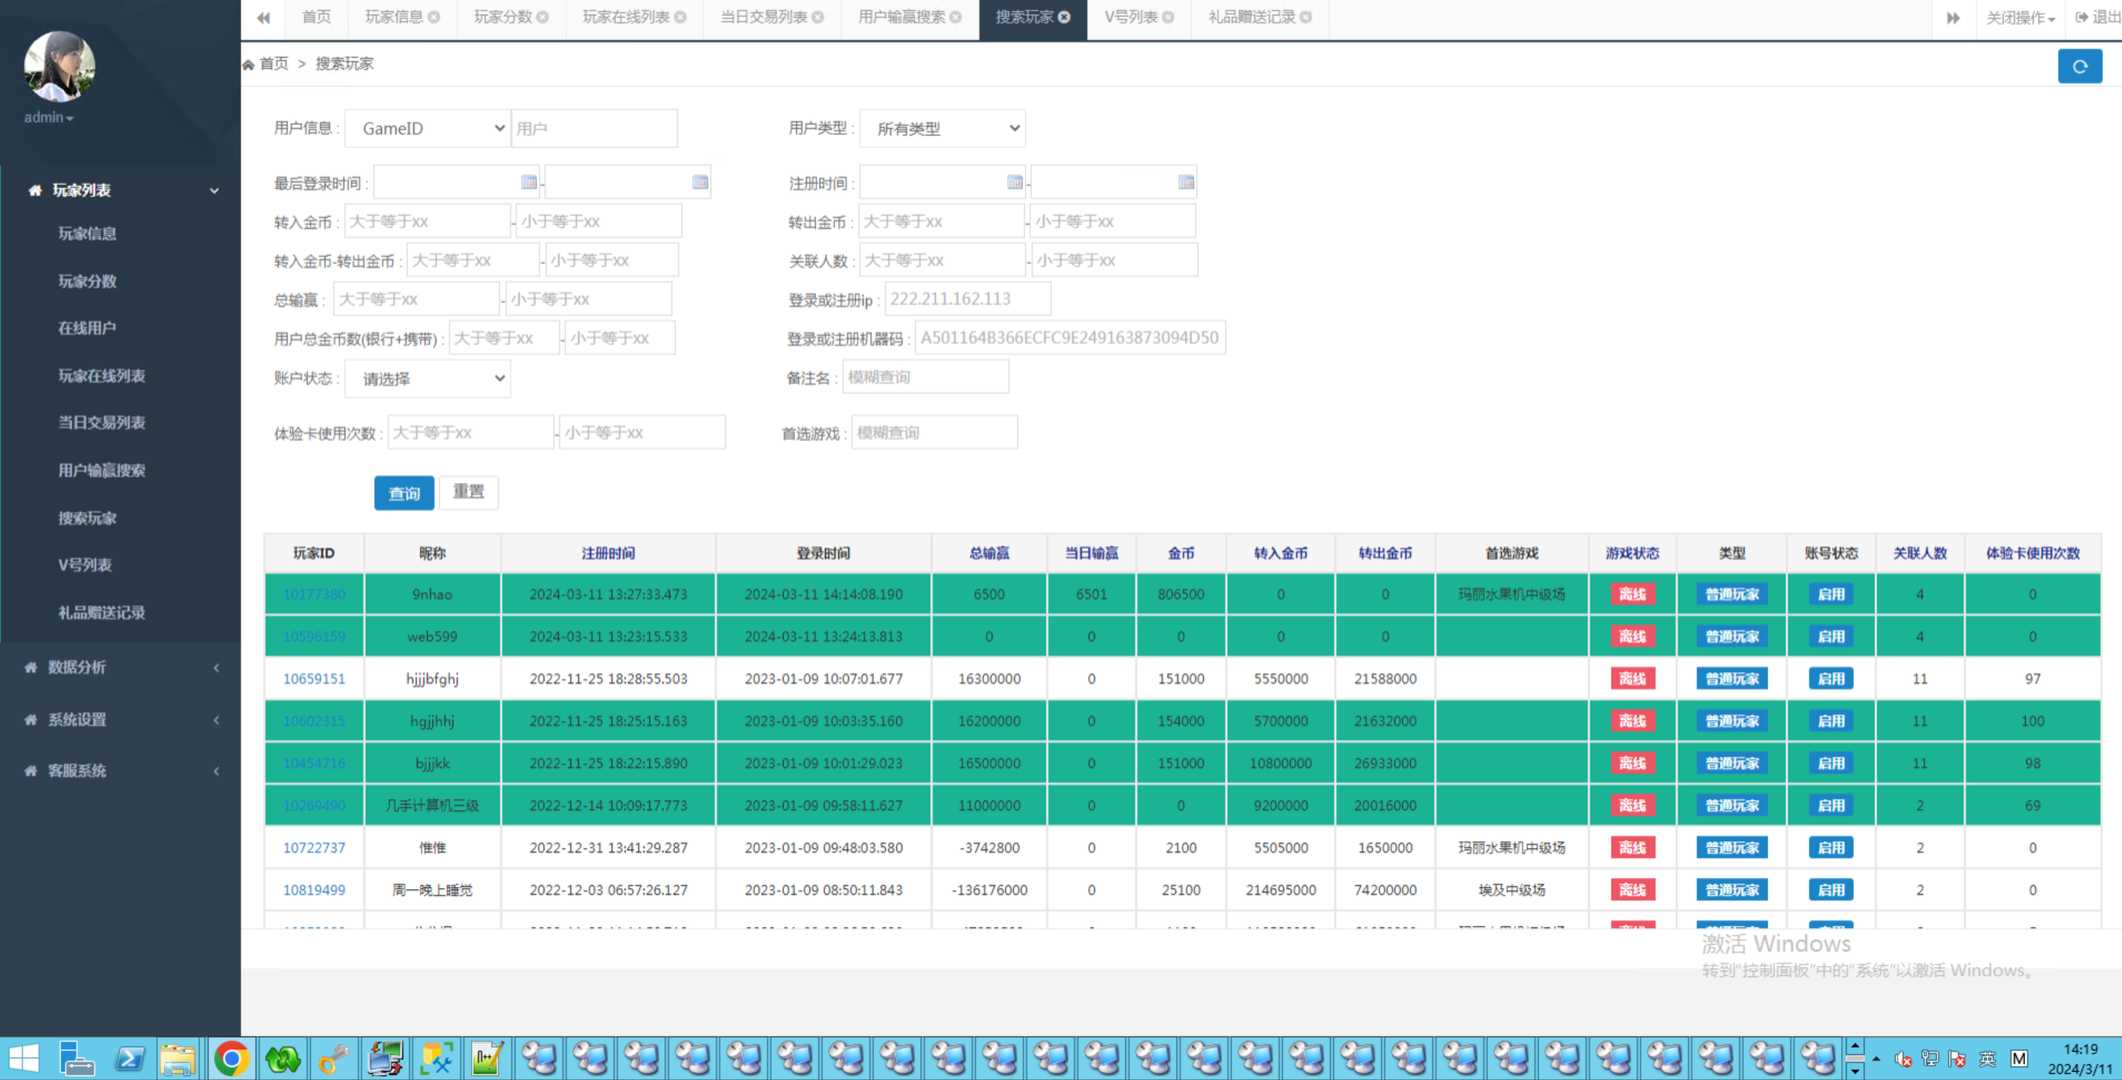Open the 账户状态 请选择 dropdown

[x=428, y=378]
